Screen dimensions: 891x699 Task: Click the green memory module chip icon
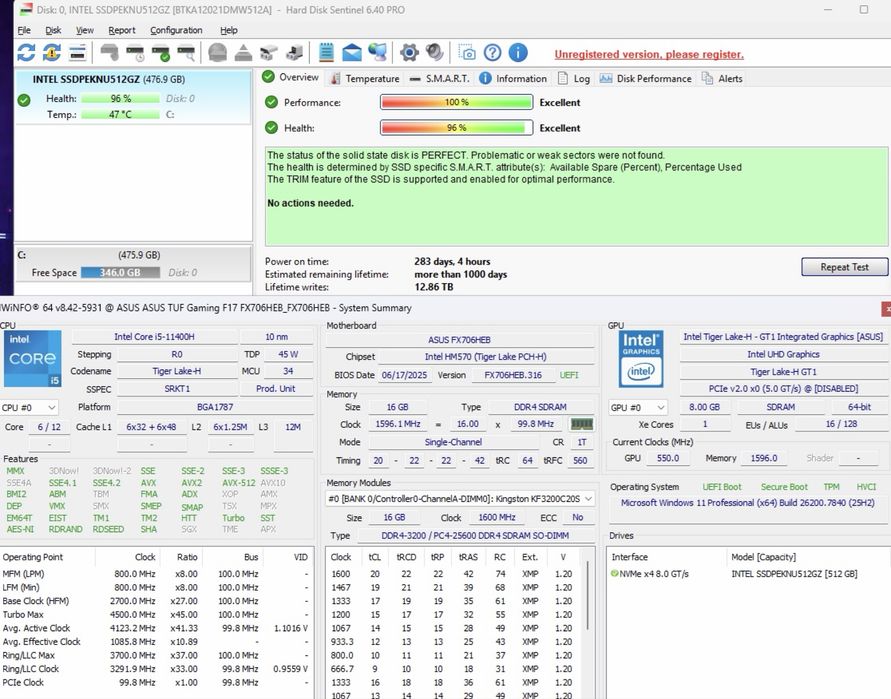pos(581,425)
